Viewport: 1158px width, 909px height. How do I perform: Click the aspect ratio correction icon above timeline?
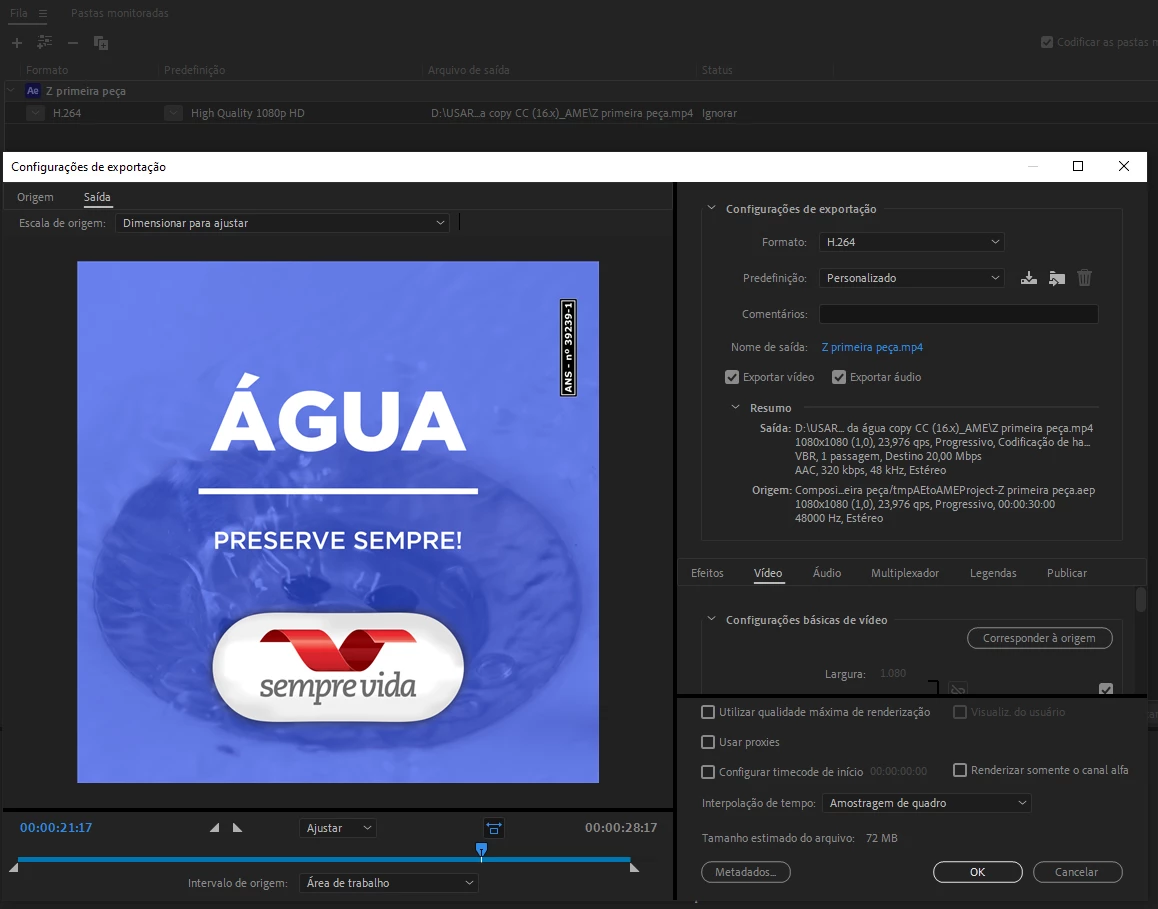tap(494, 829)
